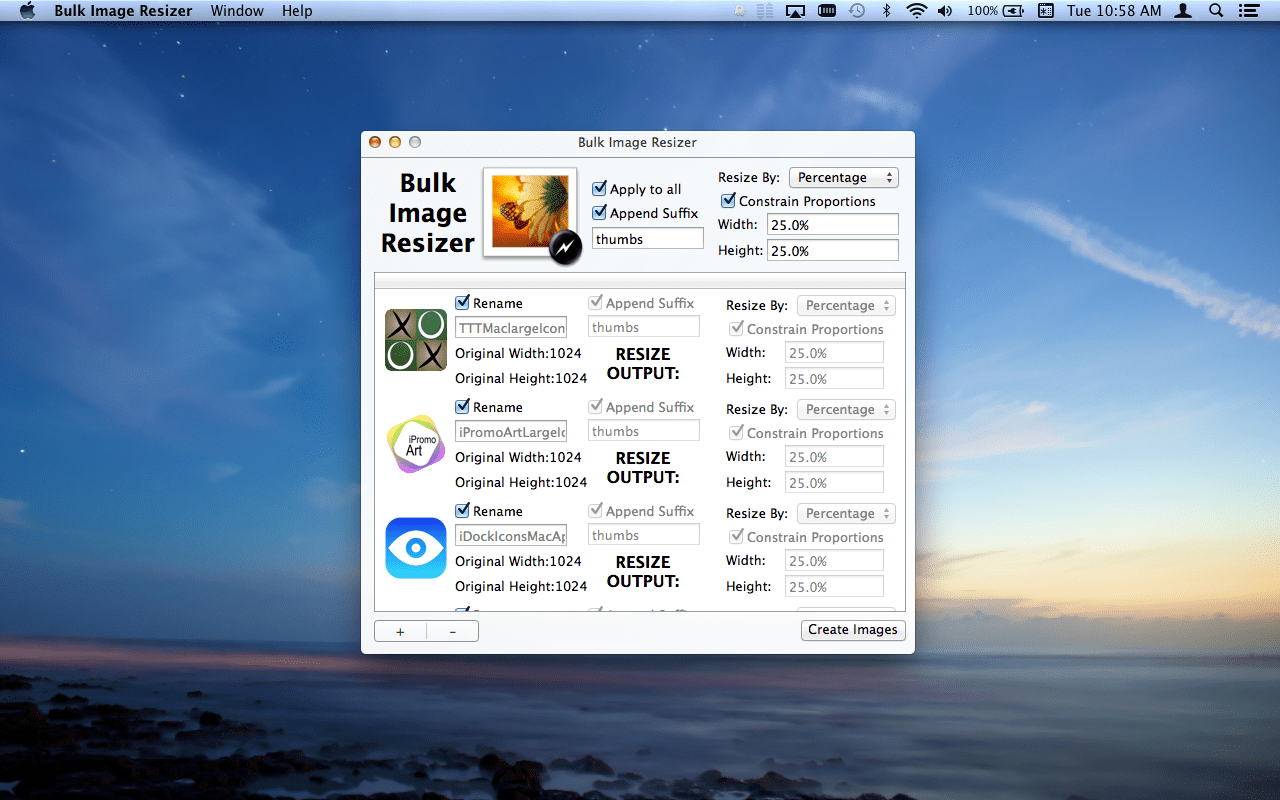Select the blue eye iDockIconsMac image icon

click(415, 547)
